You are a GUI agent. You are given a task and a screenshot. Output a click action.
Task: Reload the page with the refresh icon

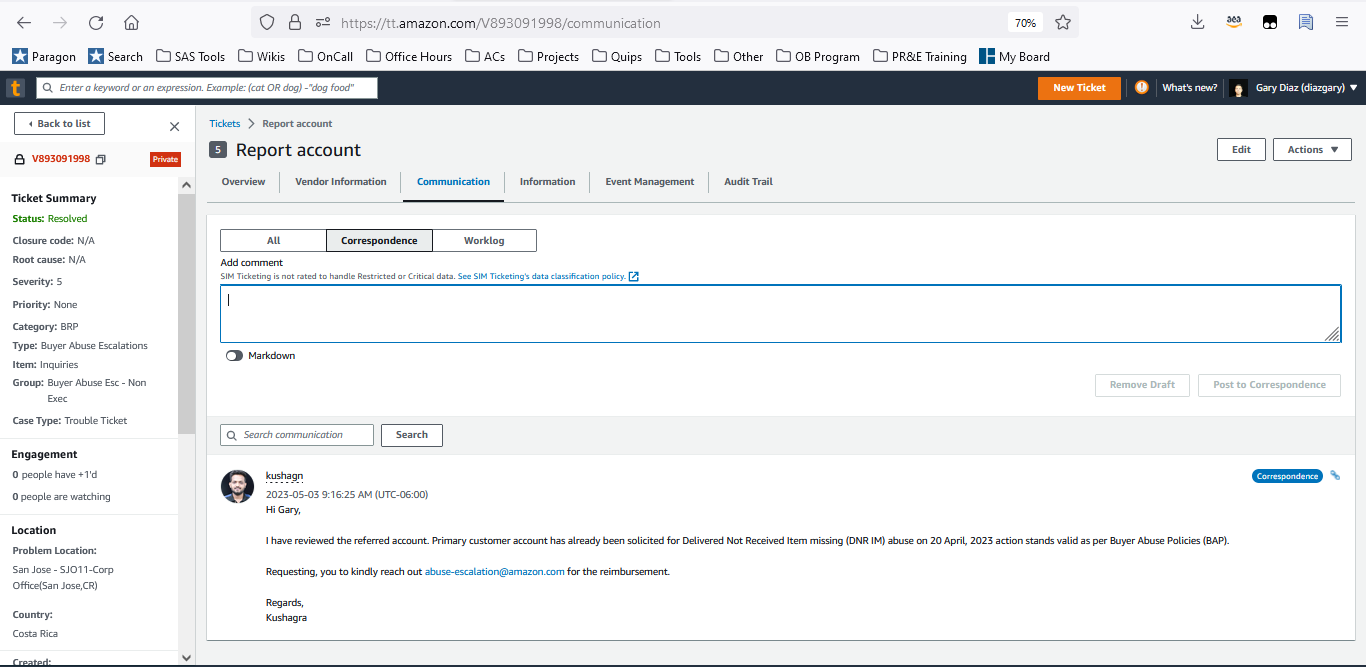(x=96, y=22)
